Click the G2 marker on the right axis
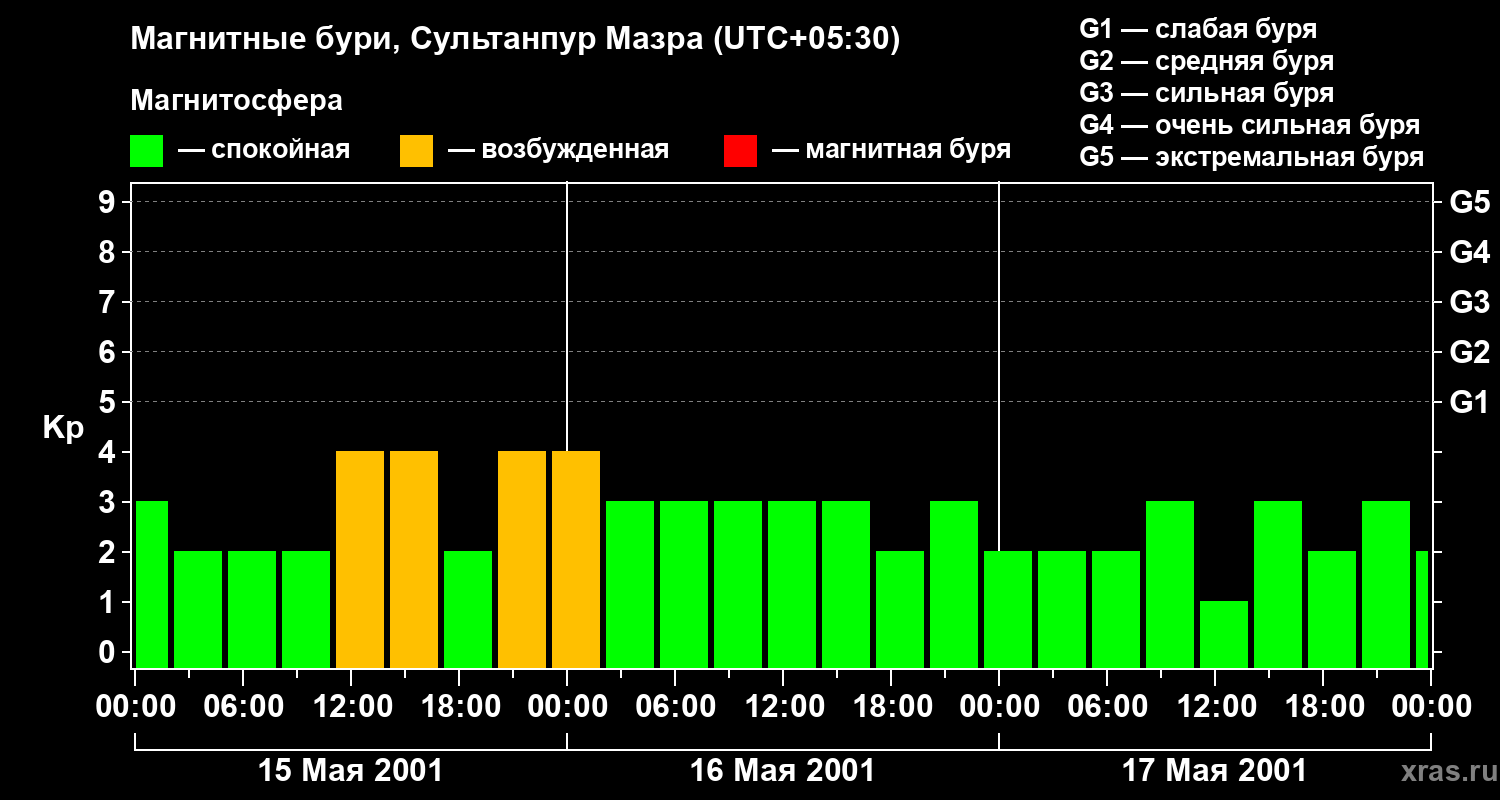Screen dimensions: 1500x800 (1469, 352)
